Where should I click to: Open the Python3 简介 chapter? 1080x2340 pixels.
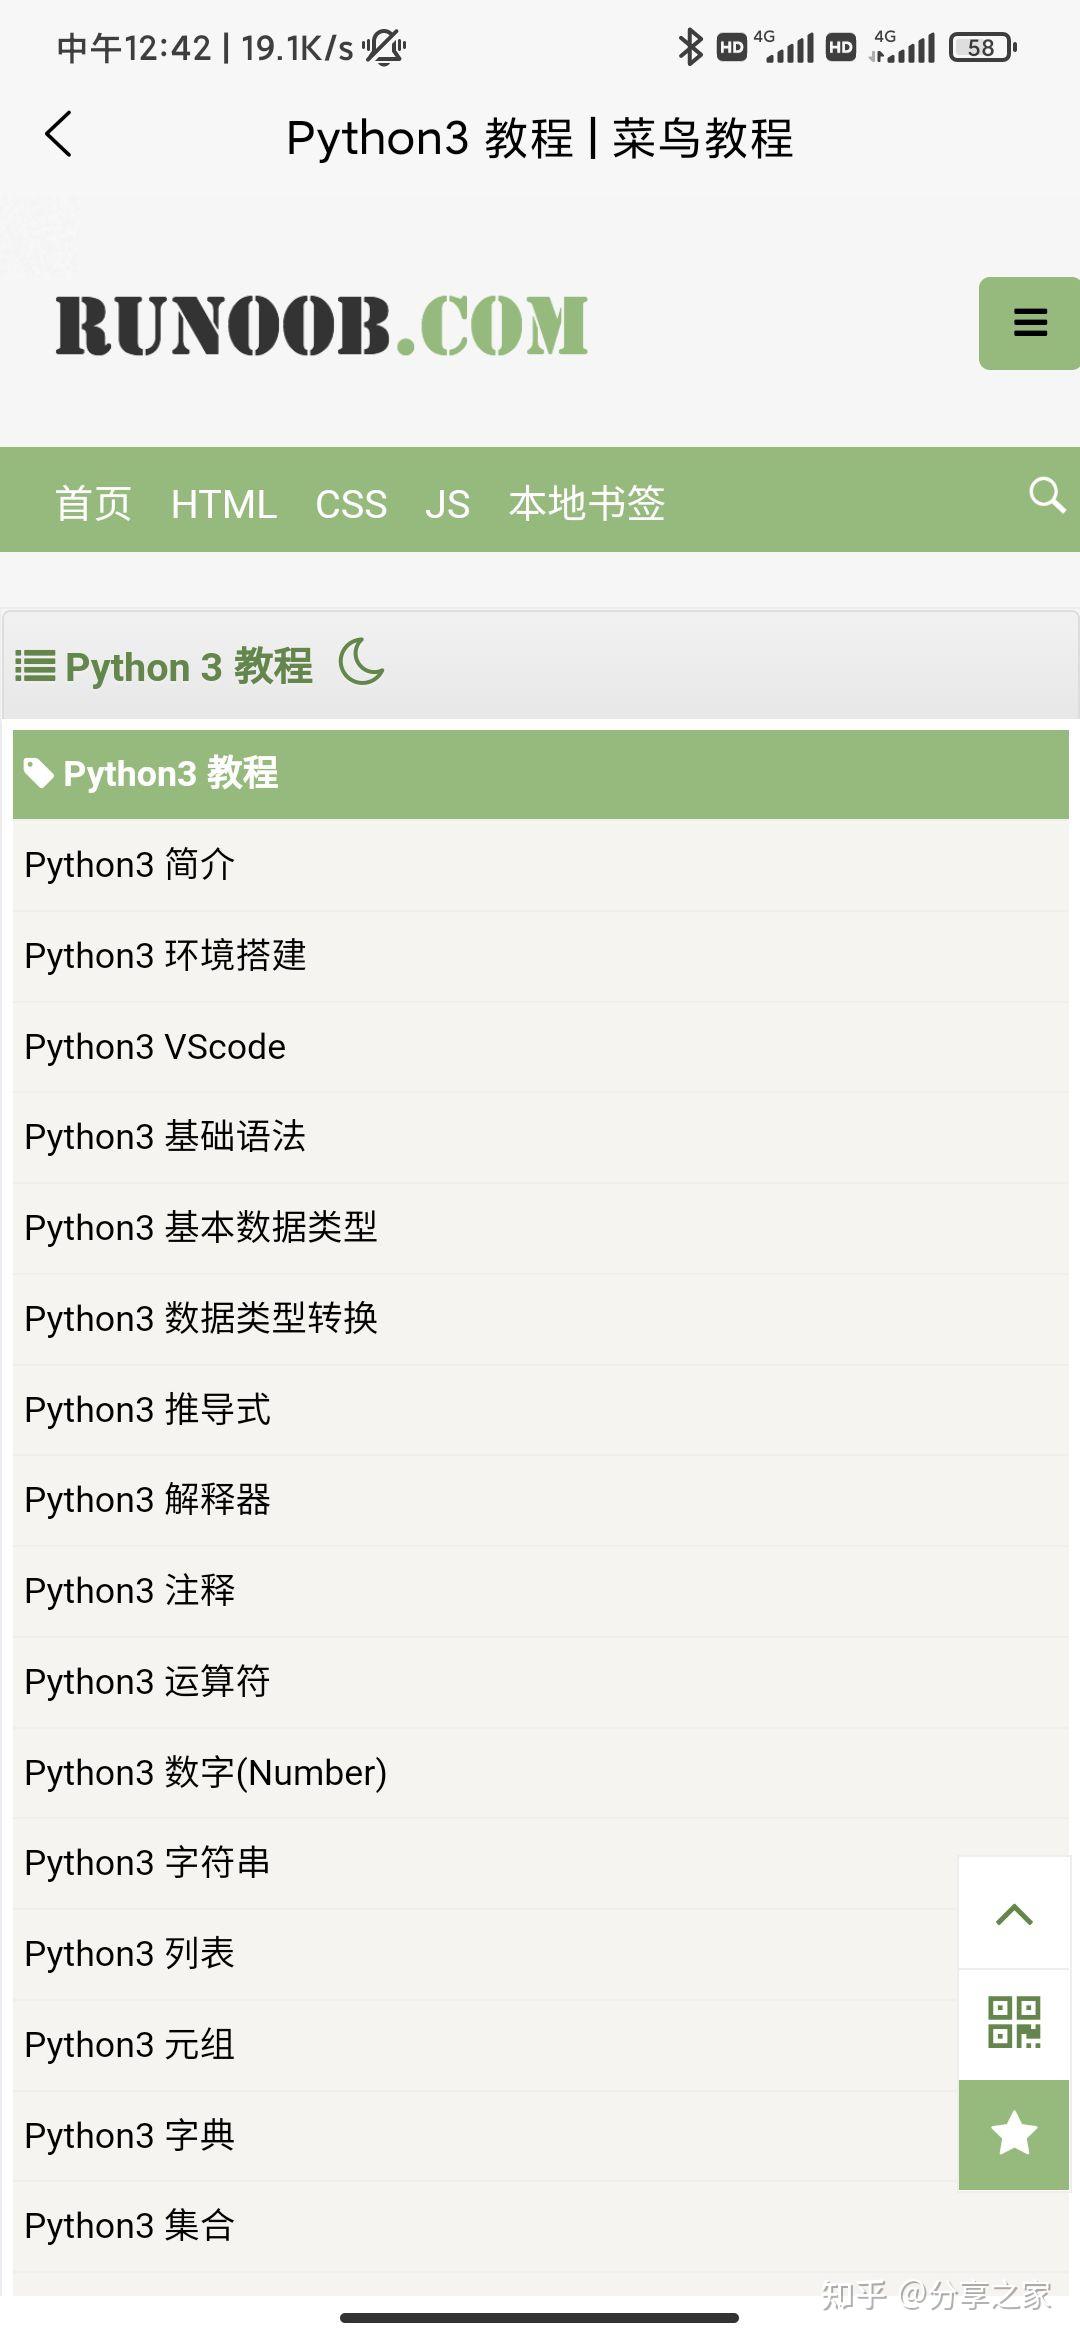(541, 865)
